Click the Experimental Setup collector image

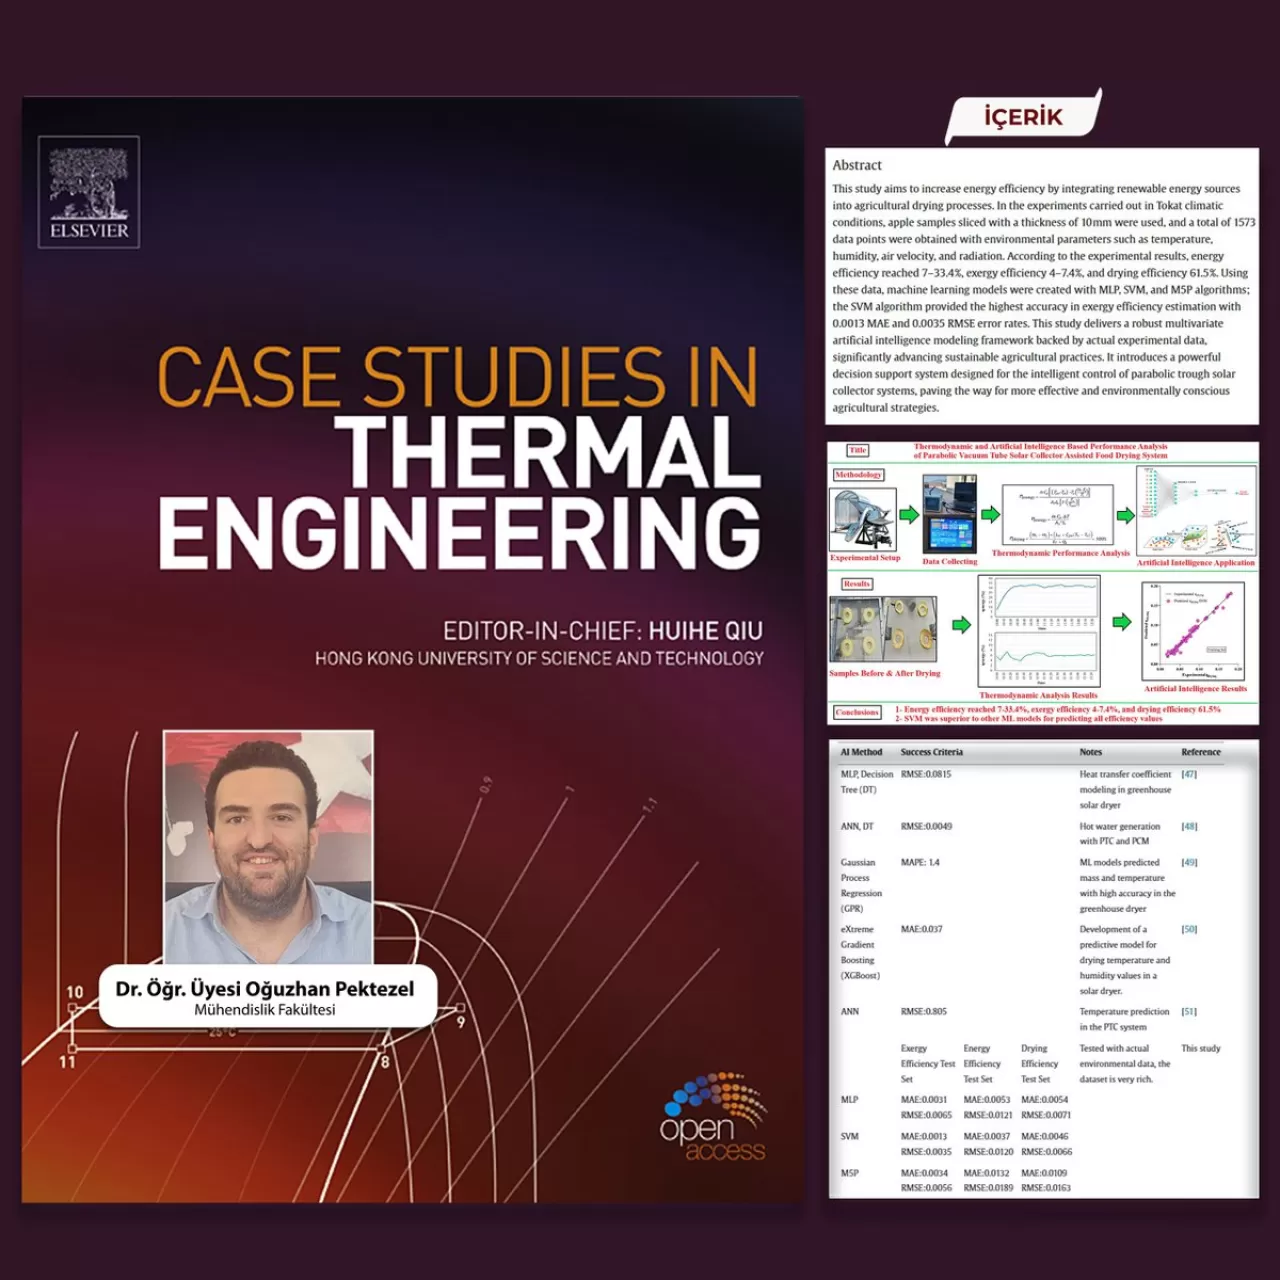(863, 518)
